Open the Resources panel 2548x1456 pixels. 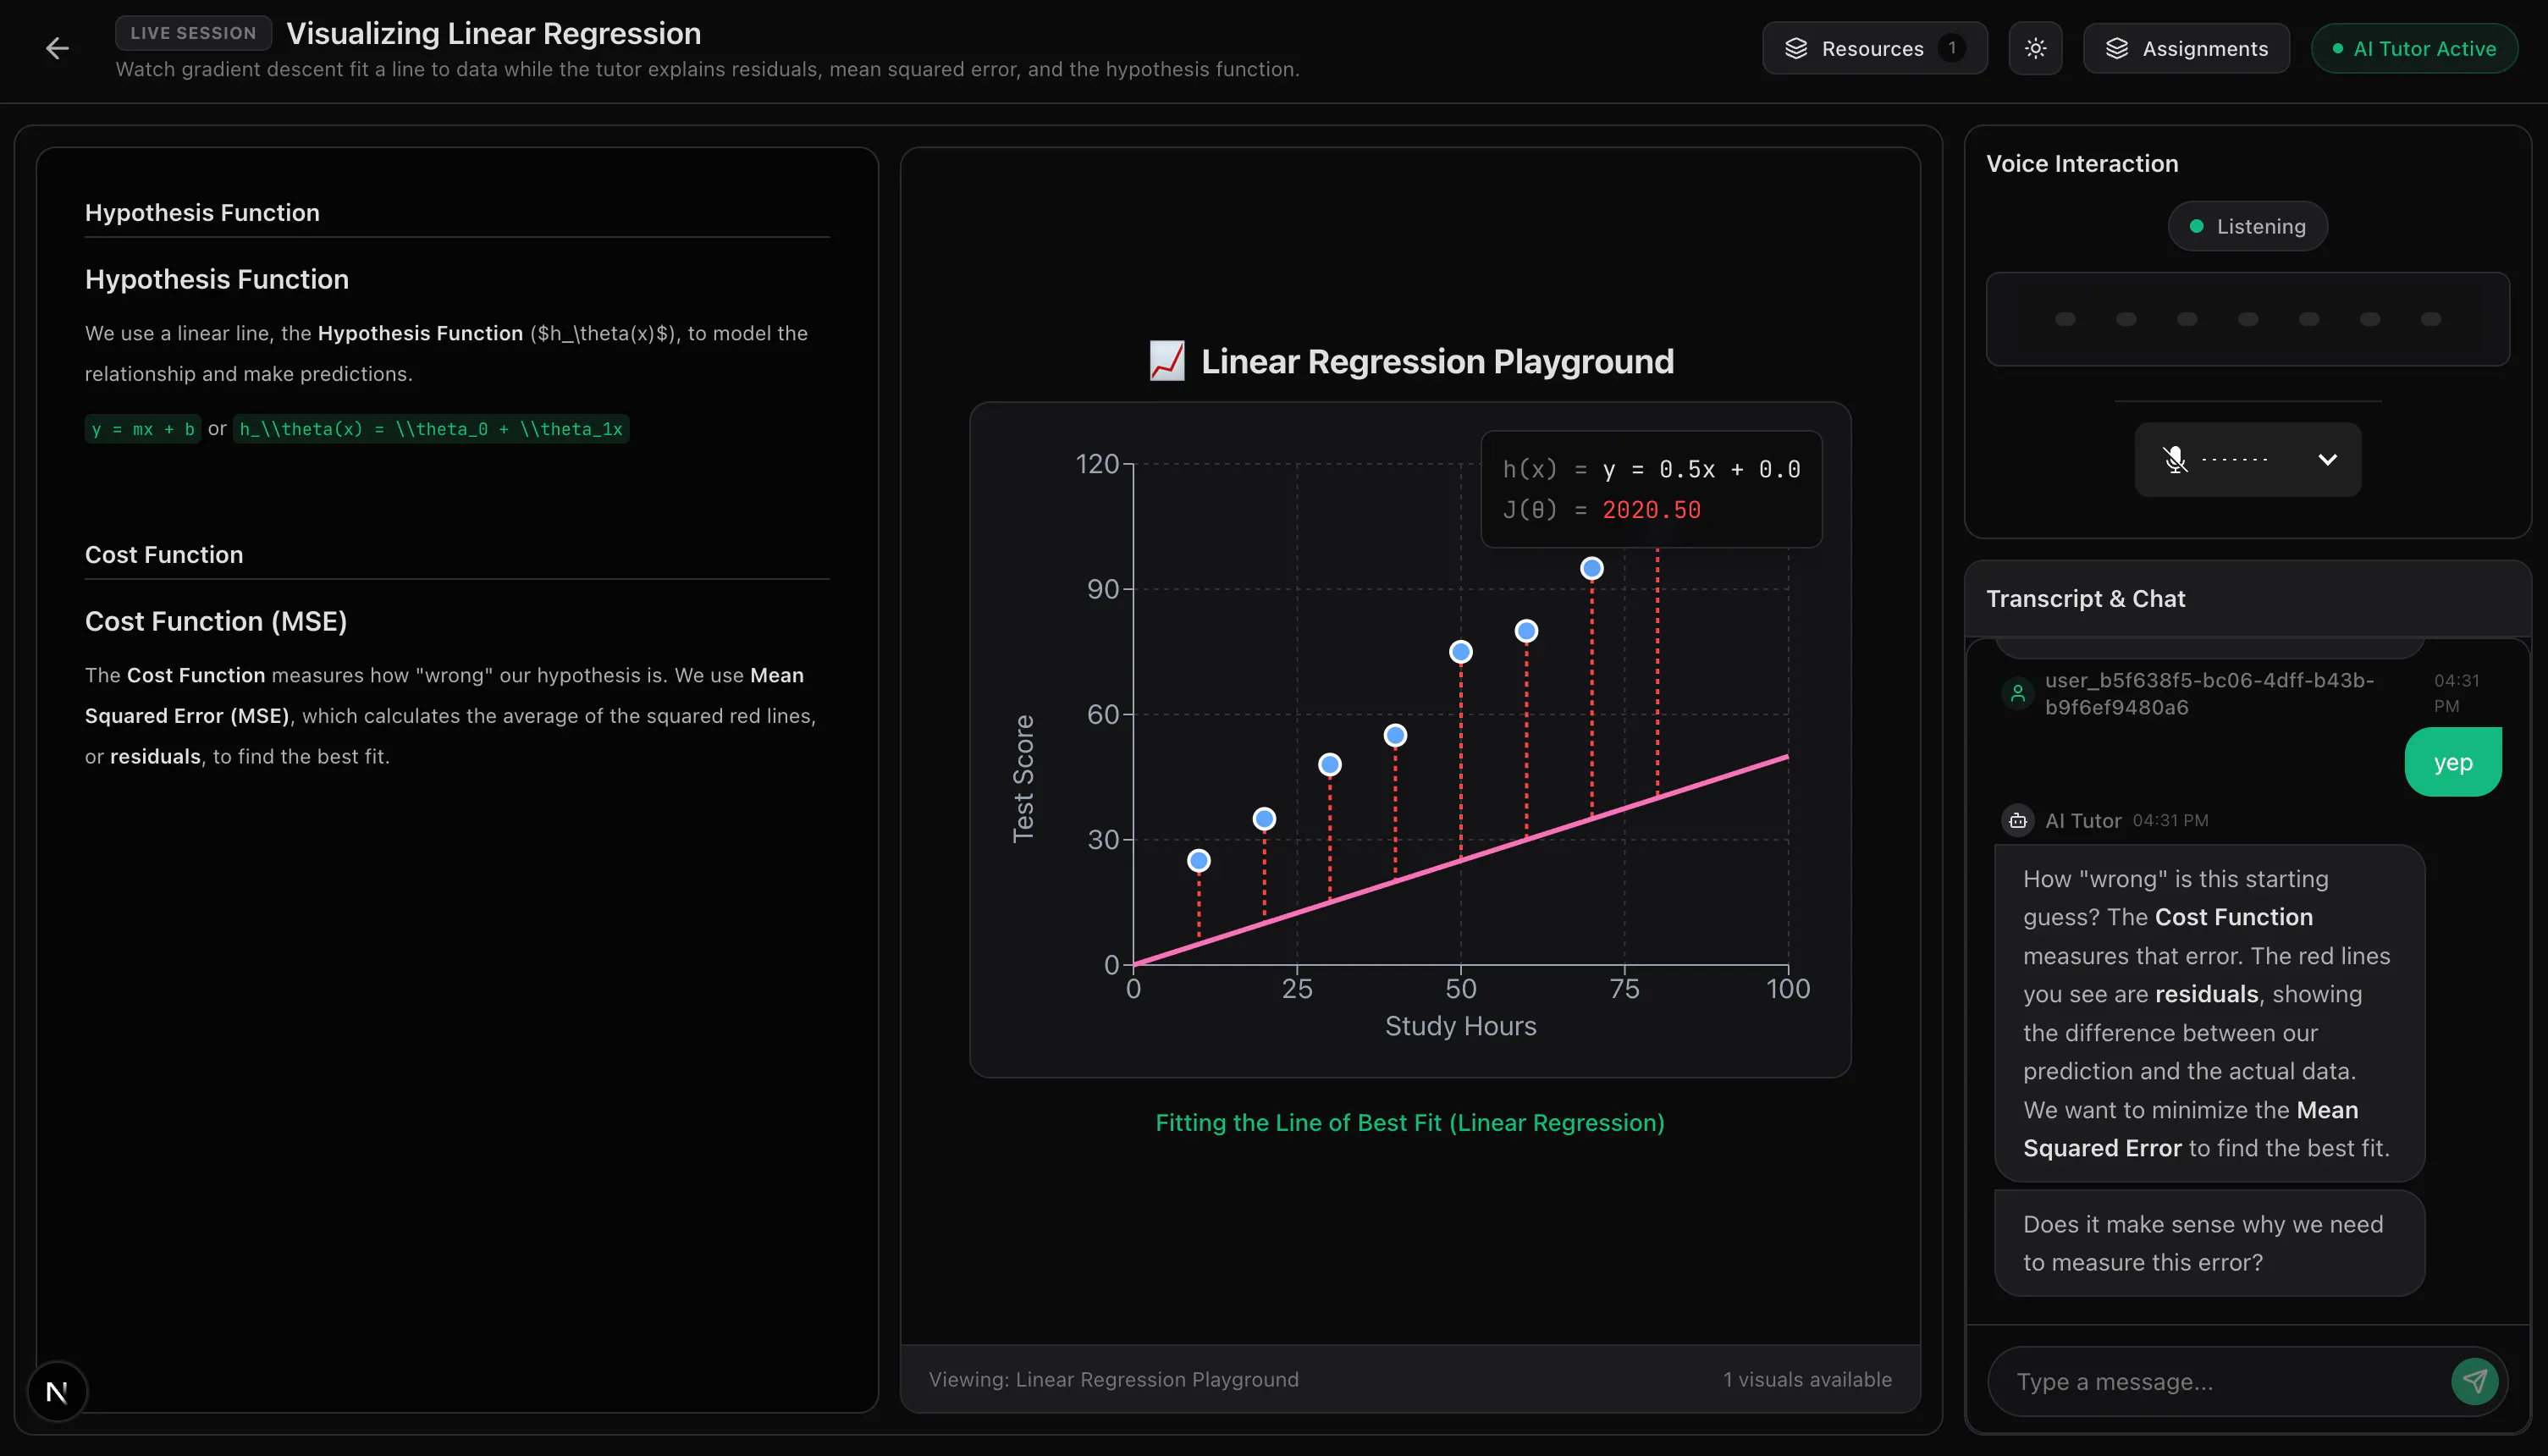pos(1874,48)
